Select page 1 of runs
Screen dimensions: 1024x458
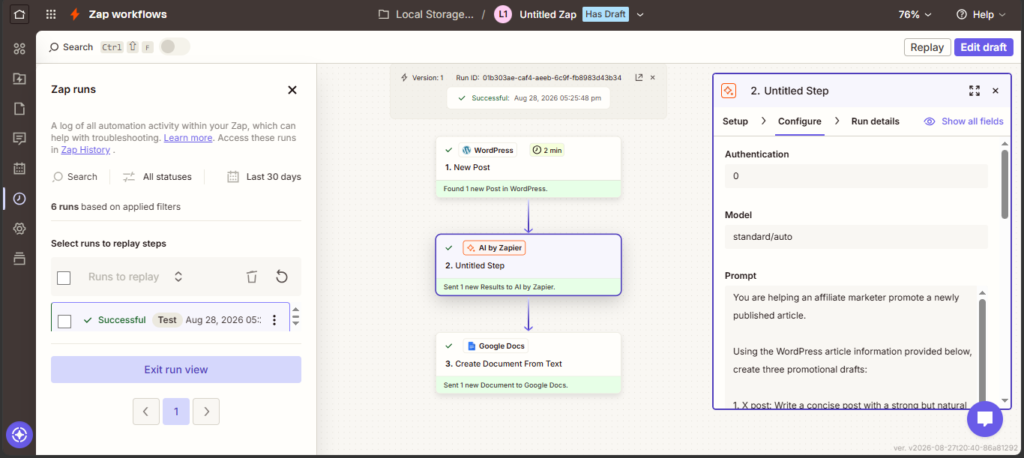(176, 412)
